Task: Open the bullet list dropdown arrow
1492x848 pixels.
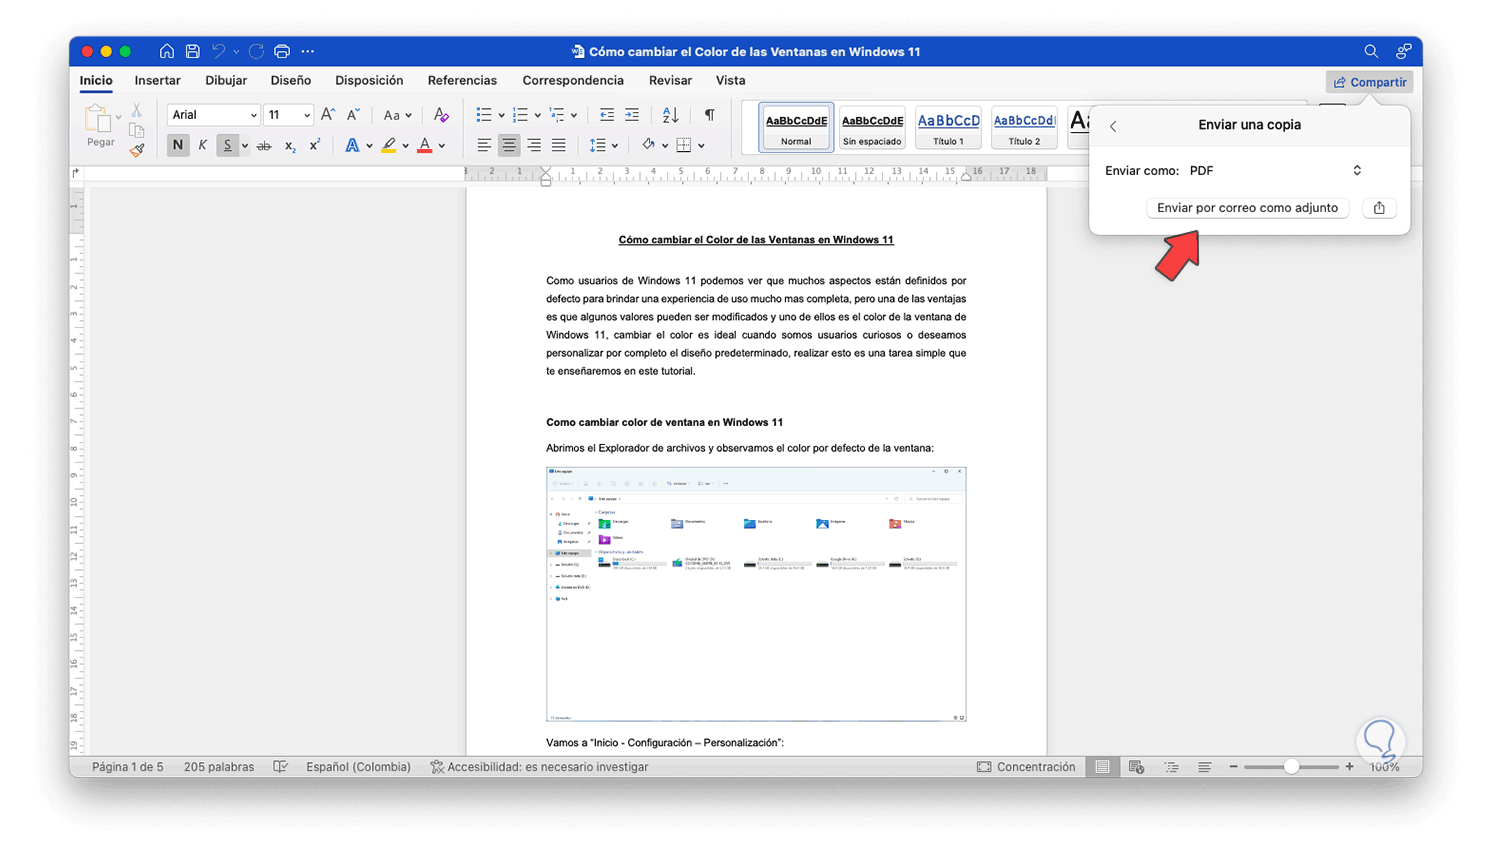Action: tap(501, 116)
